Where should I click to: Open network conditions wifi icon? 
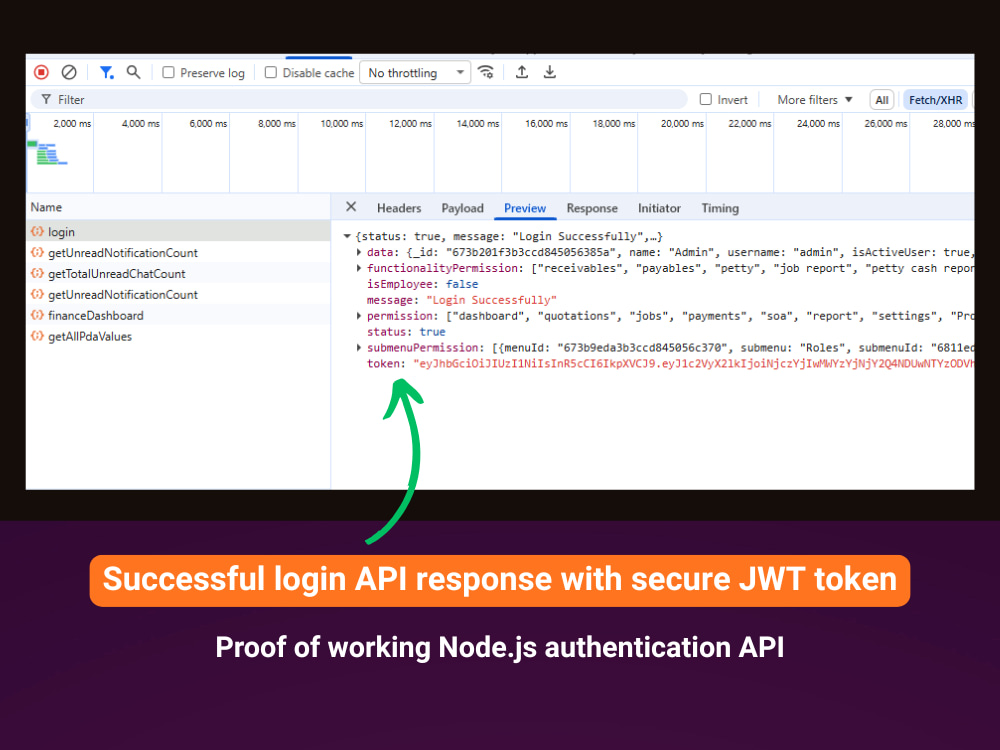point(486,72)
